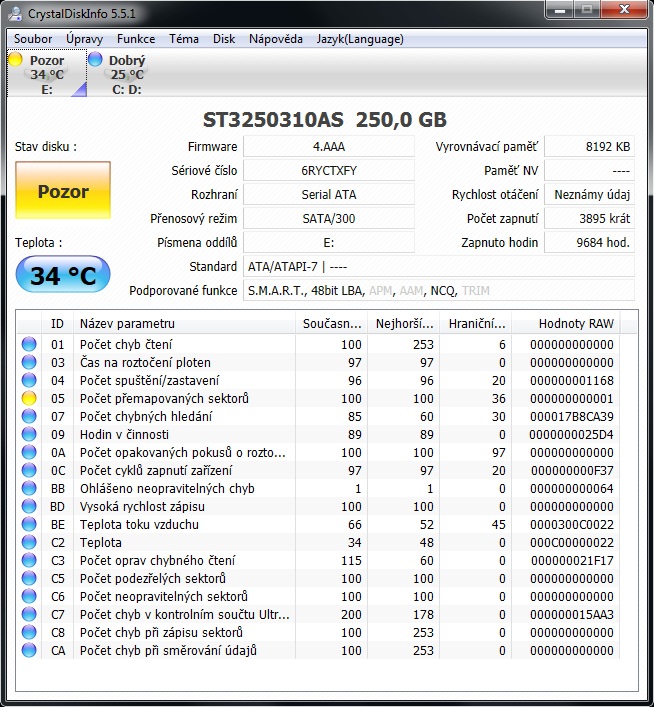Click the serial number field 6RYCTXFY
The height and width of the screenshot is (707, 654).
point(329,170)
